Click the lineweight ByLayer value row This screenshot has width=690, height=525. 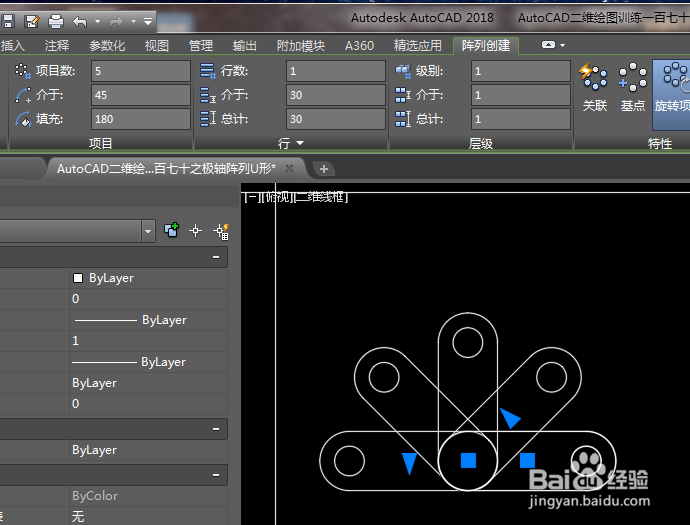[x=149, y=362]
